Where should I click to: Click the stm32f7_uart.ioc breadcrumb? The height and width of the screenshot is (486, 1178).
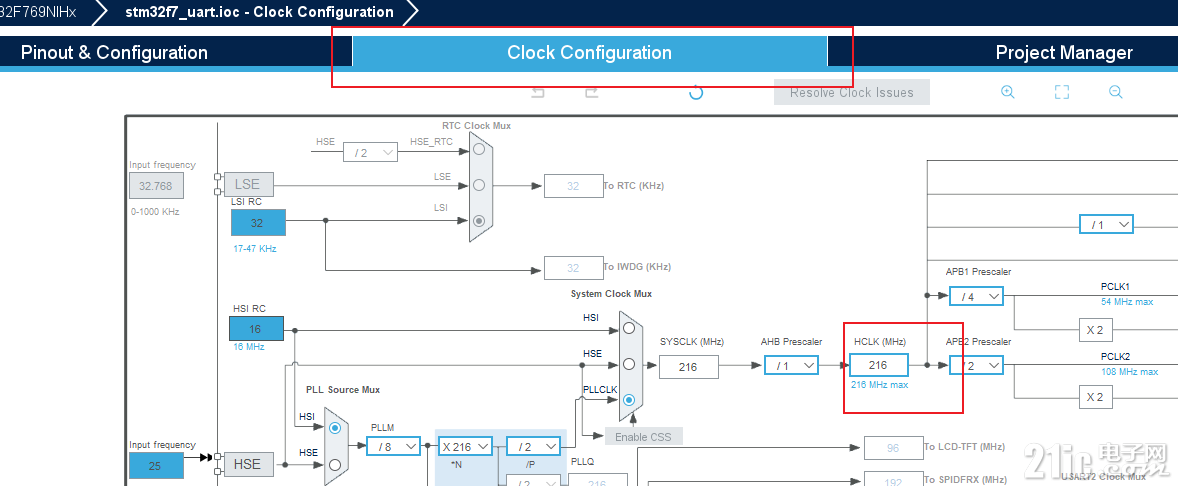point(259,12)
